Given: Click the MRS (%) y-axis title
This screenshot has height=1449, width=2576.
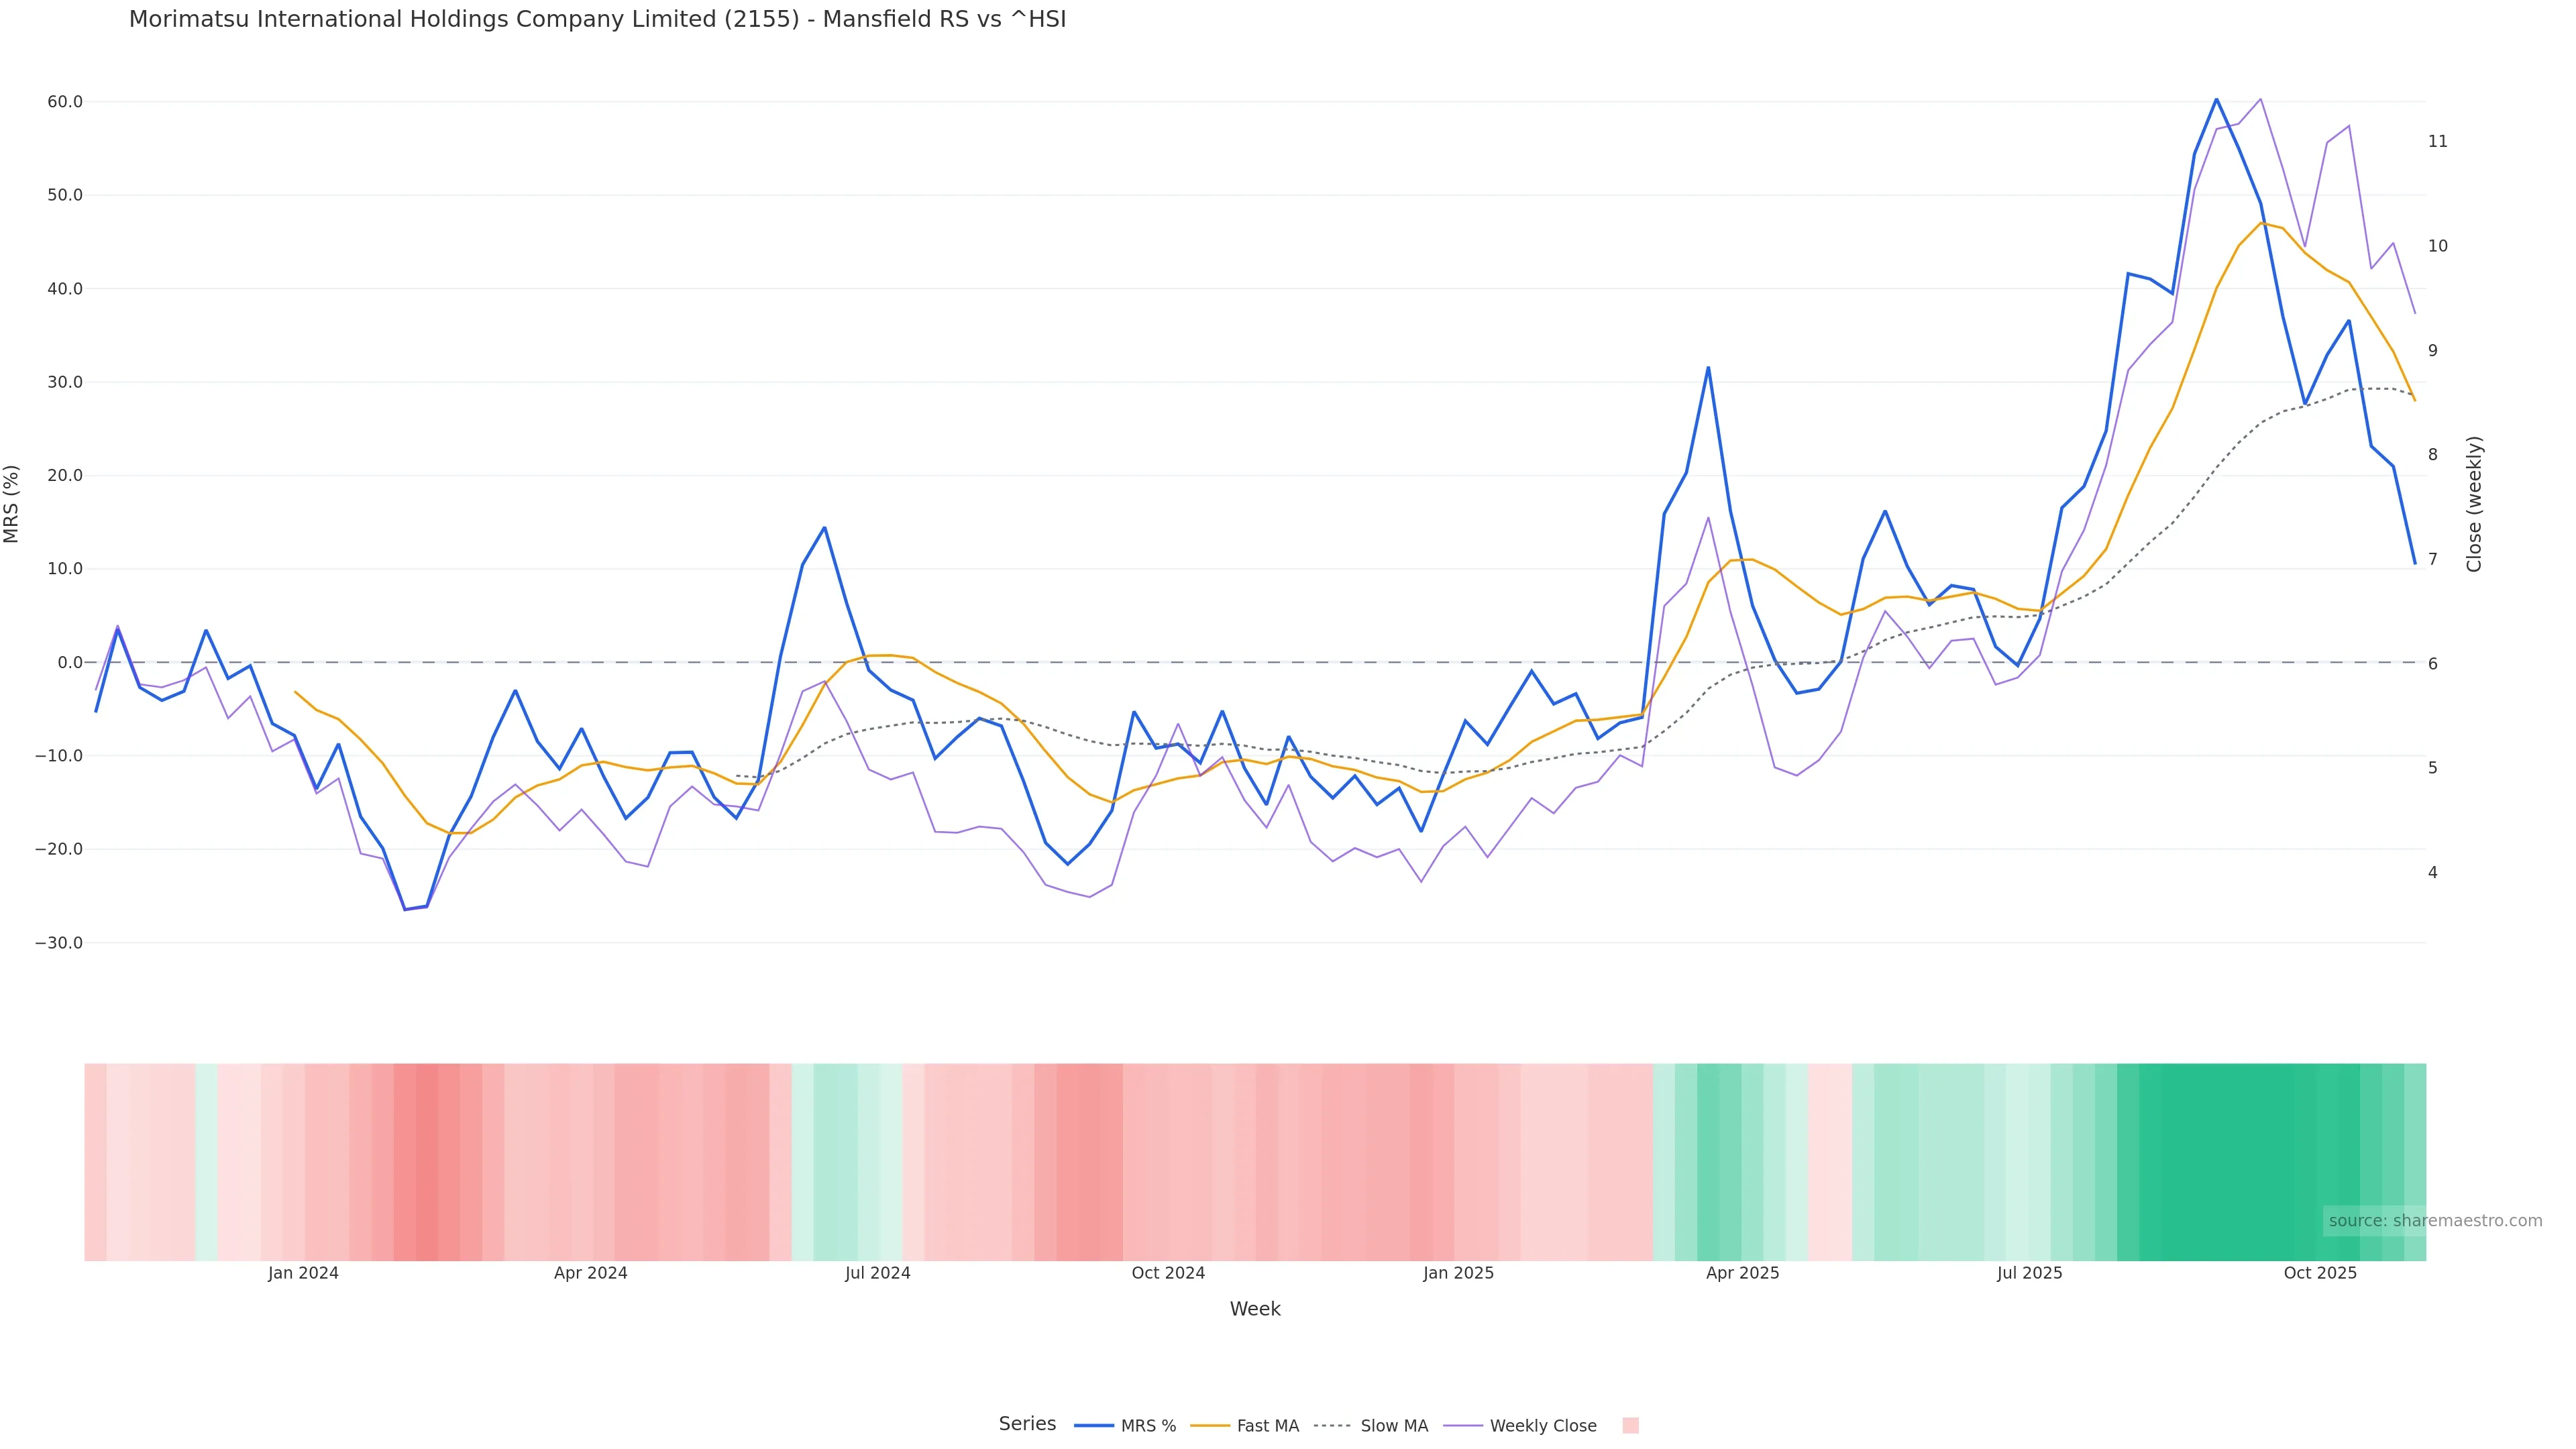Looking at the screenshot, I should tap(12, 504).
